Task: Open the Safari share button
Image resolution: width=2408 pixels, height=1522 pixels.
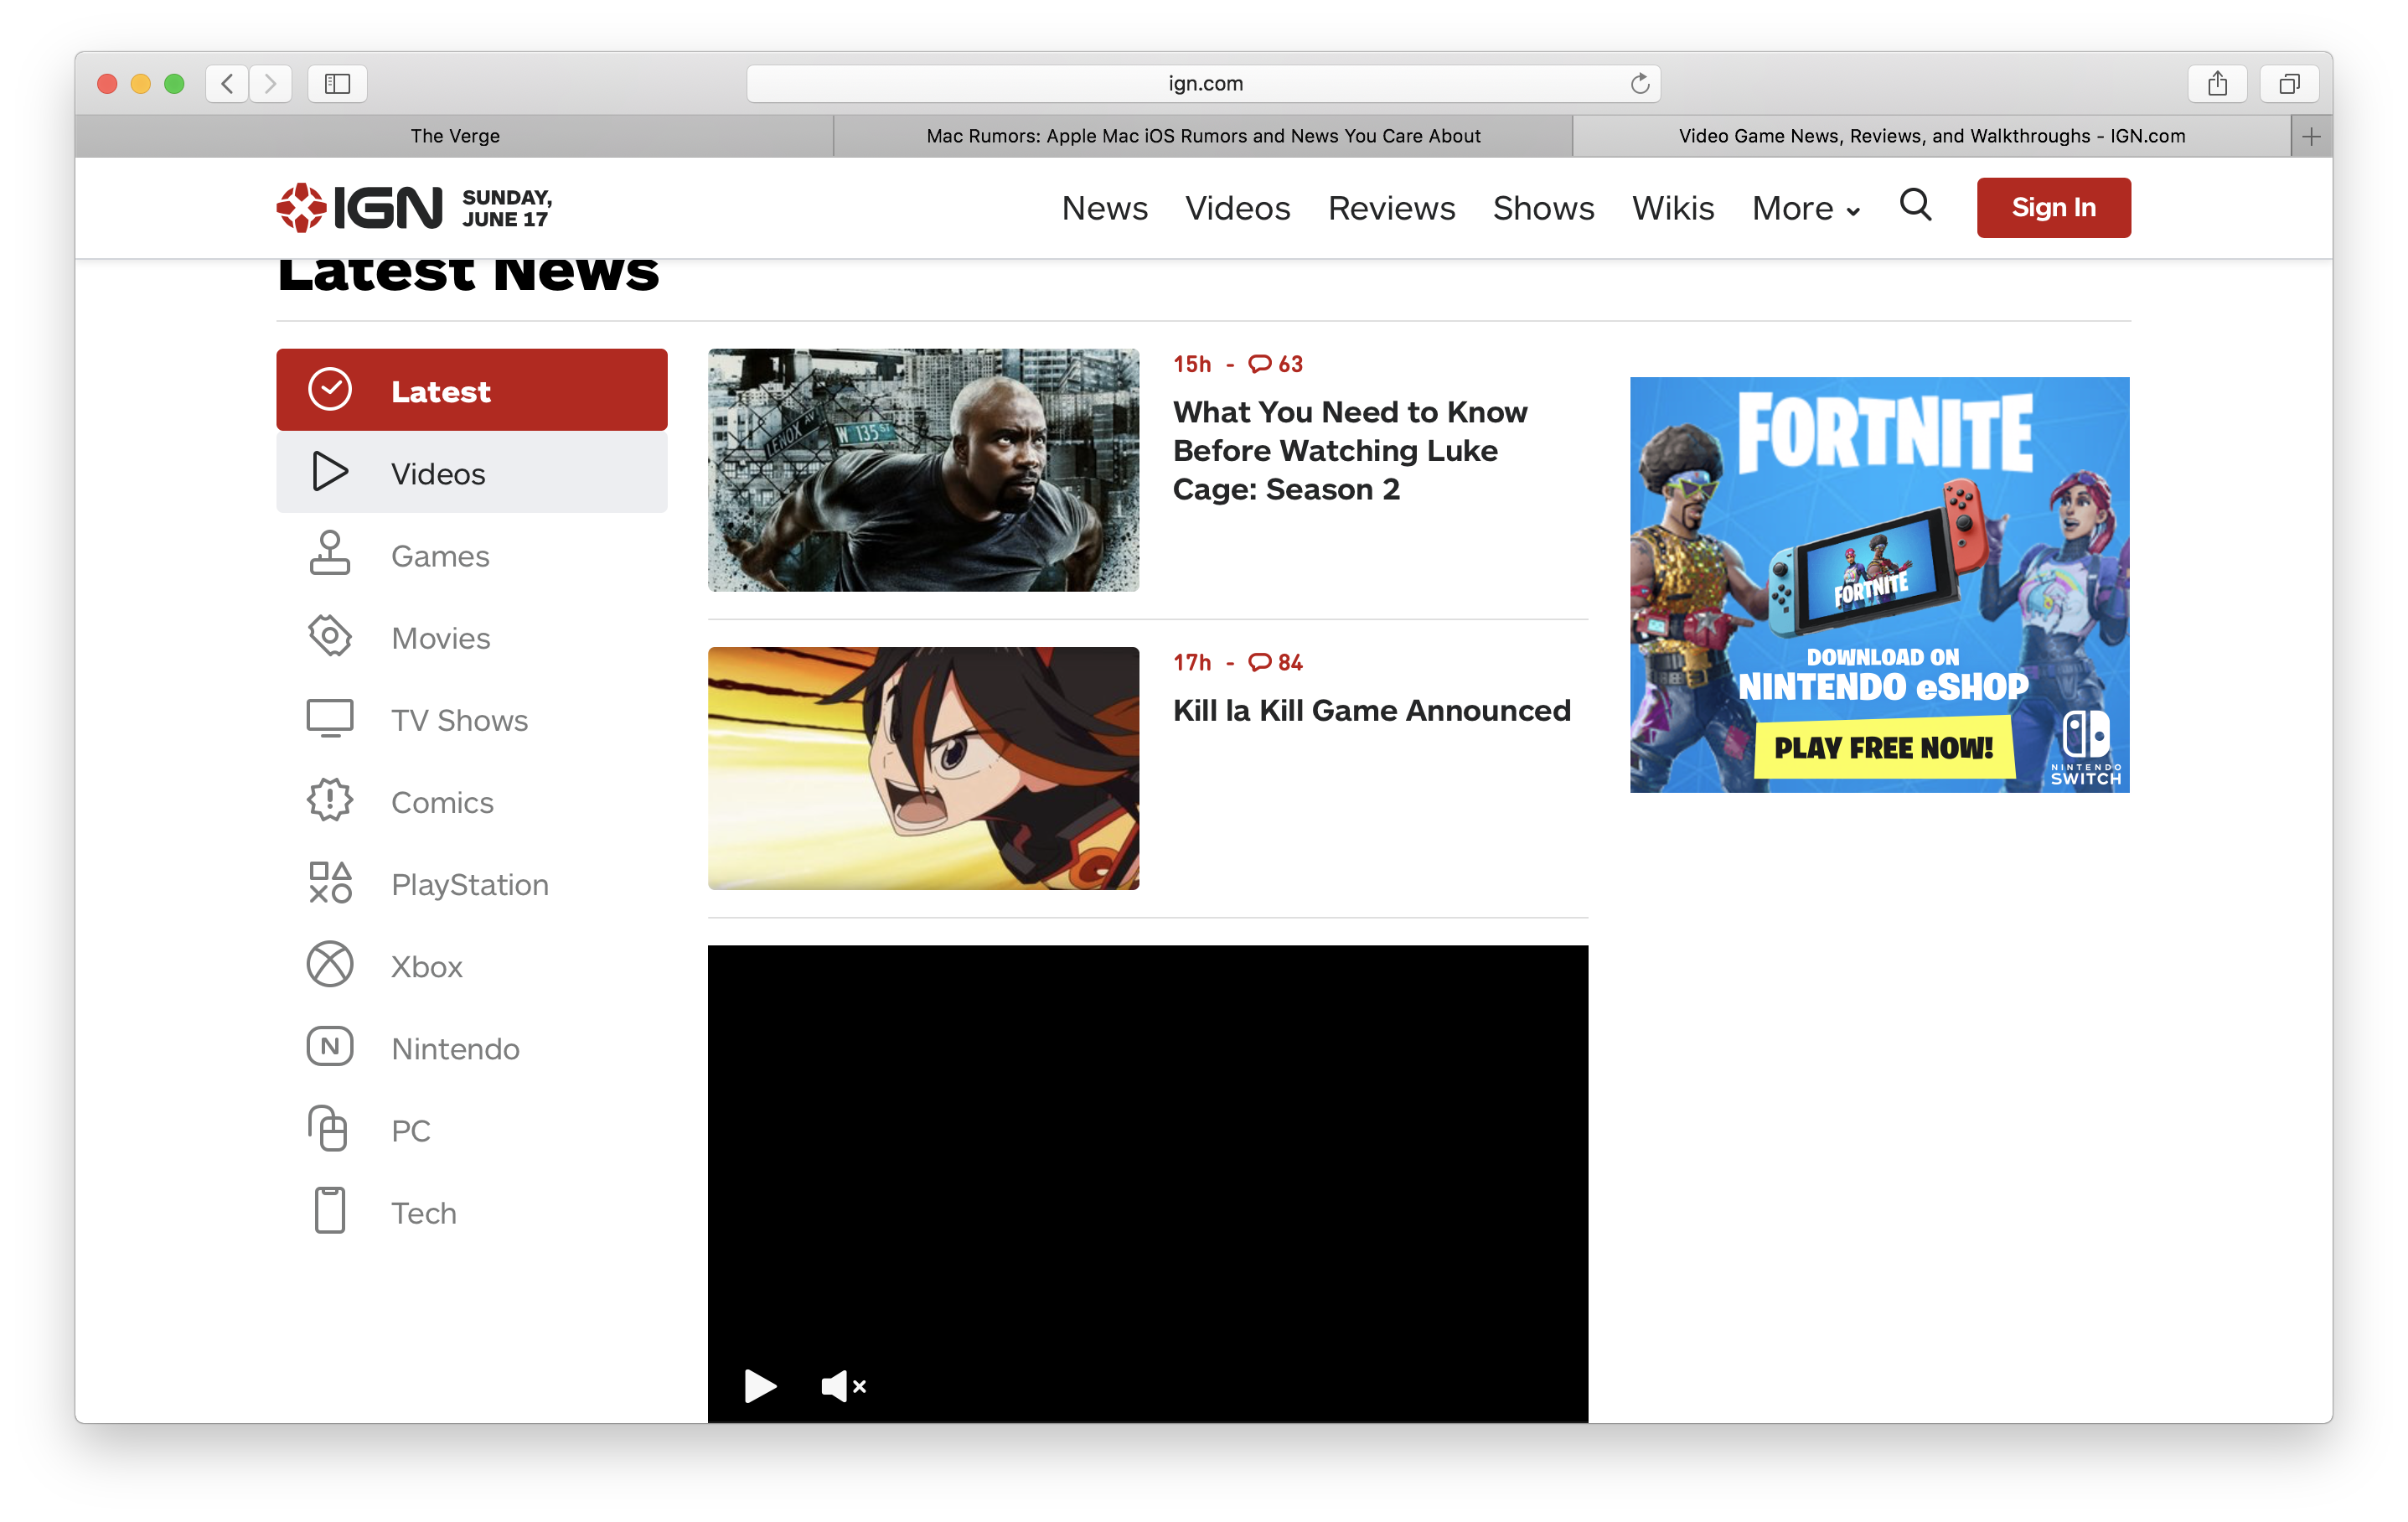Action: coord(2217,84)
